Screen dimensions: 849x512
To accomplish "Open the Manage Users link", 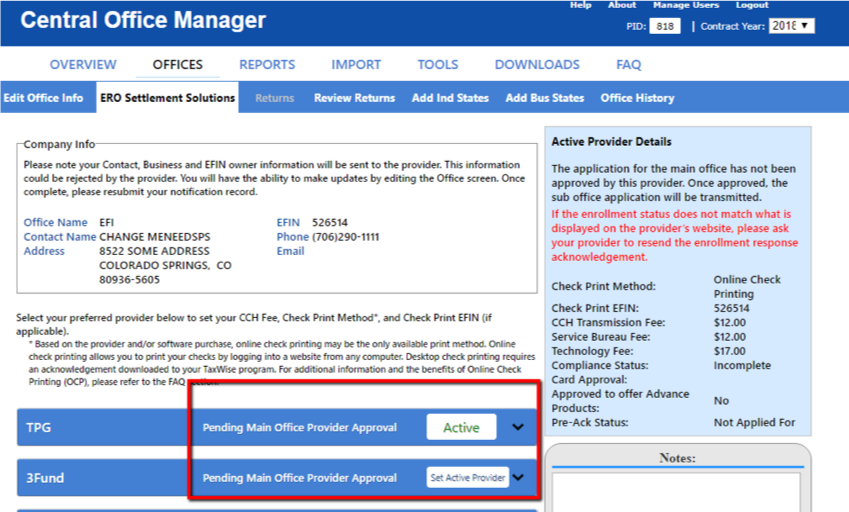I will pos(685,5).
